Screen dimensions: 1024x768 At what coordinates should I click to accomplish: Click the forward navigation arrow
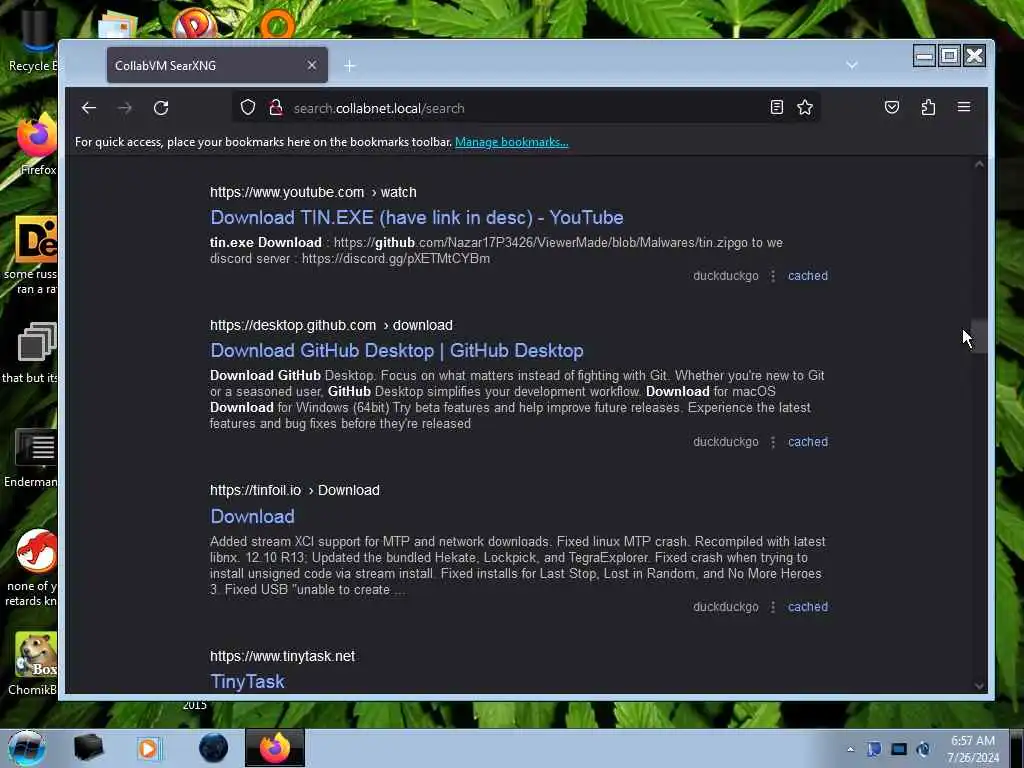pyautogui.click(x=125, y=108)
